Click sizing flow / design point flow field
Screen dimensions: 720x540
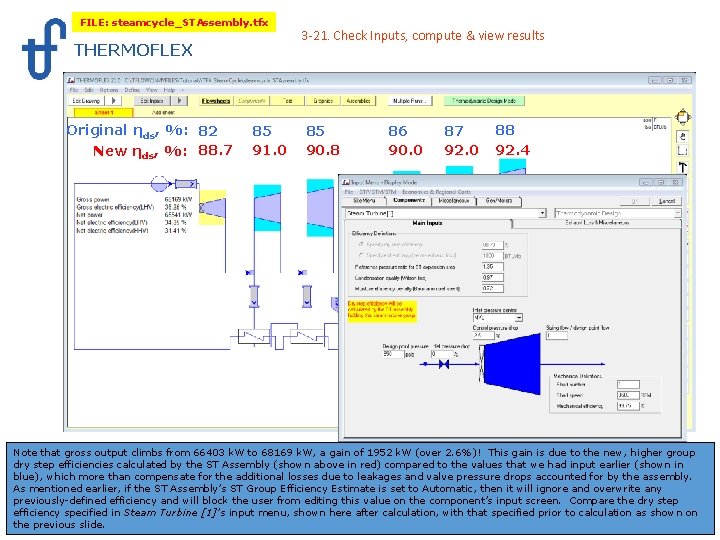pyautogui.click(x=557, y=336)
